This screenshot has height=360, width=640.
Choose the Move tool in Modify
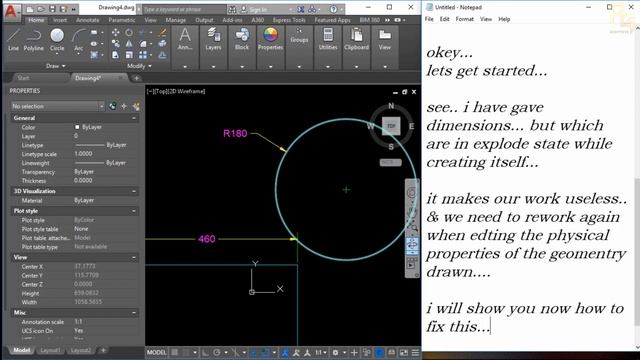coord(116,33)
